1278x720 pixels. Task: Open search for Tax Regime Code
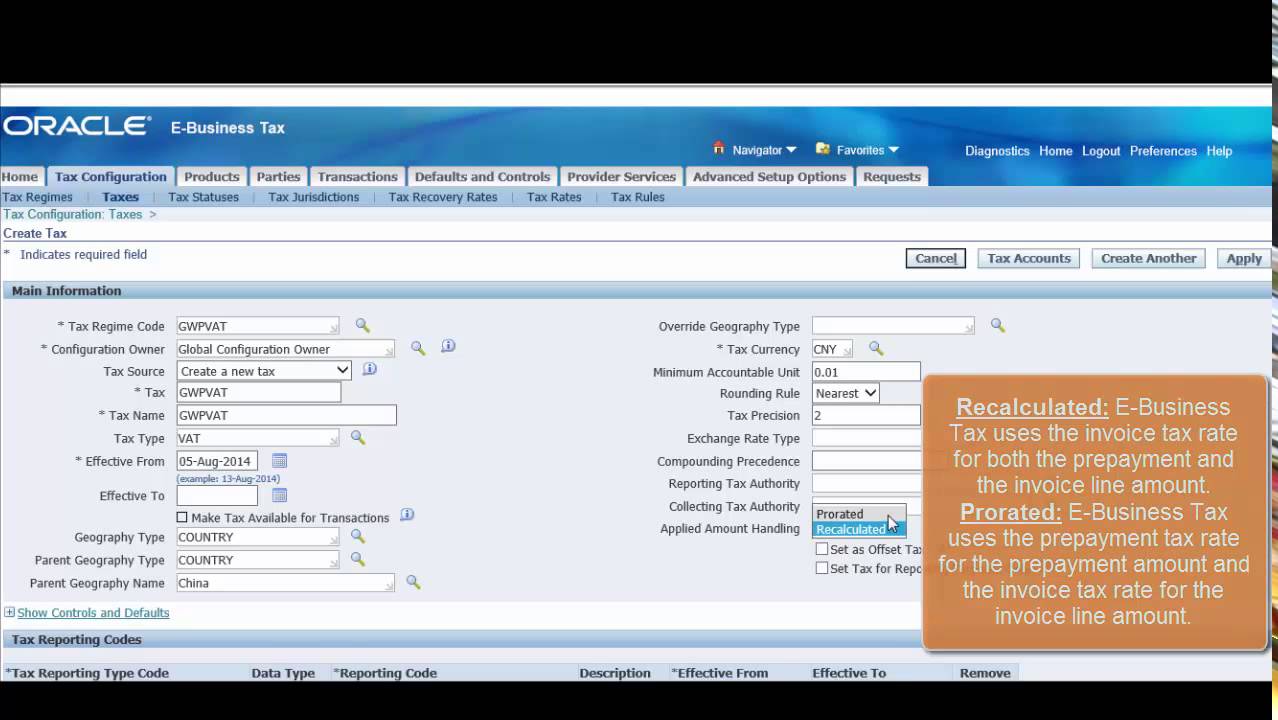point(362,325)
